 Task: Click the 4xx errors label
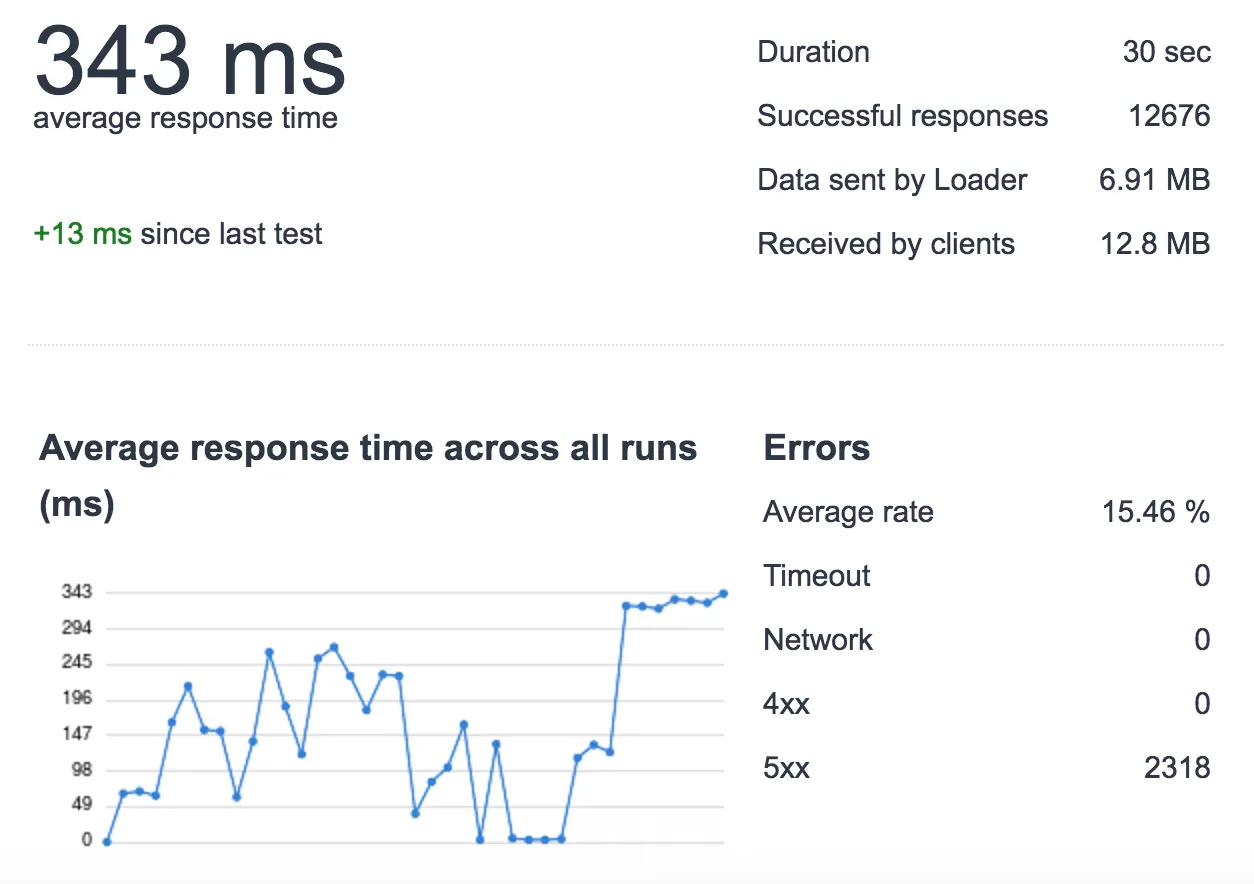(786, 704)
